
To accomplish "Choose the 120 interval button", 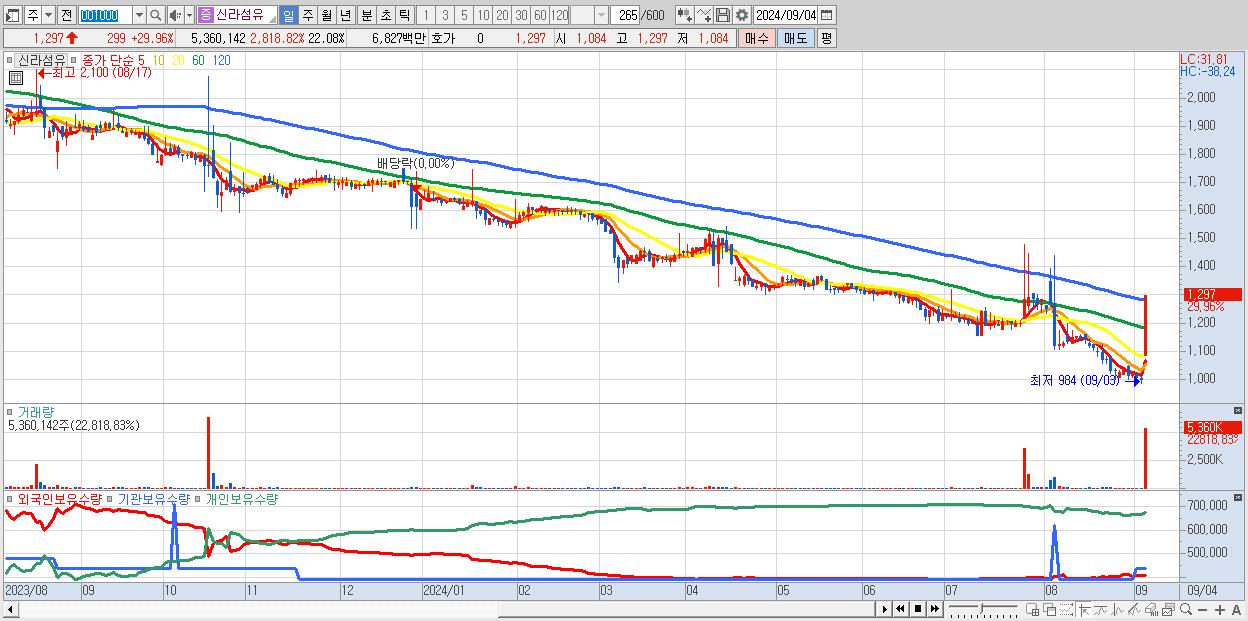I will [x=560, y=16].
